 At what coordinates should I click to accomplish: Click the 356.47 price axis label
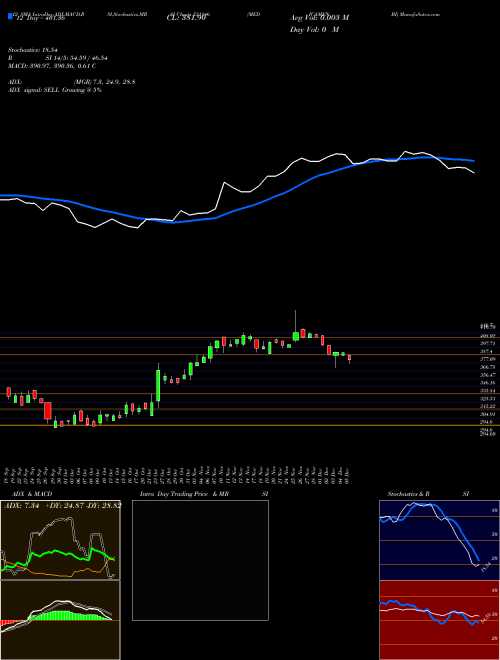489,375
